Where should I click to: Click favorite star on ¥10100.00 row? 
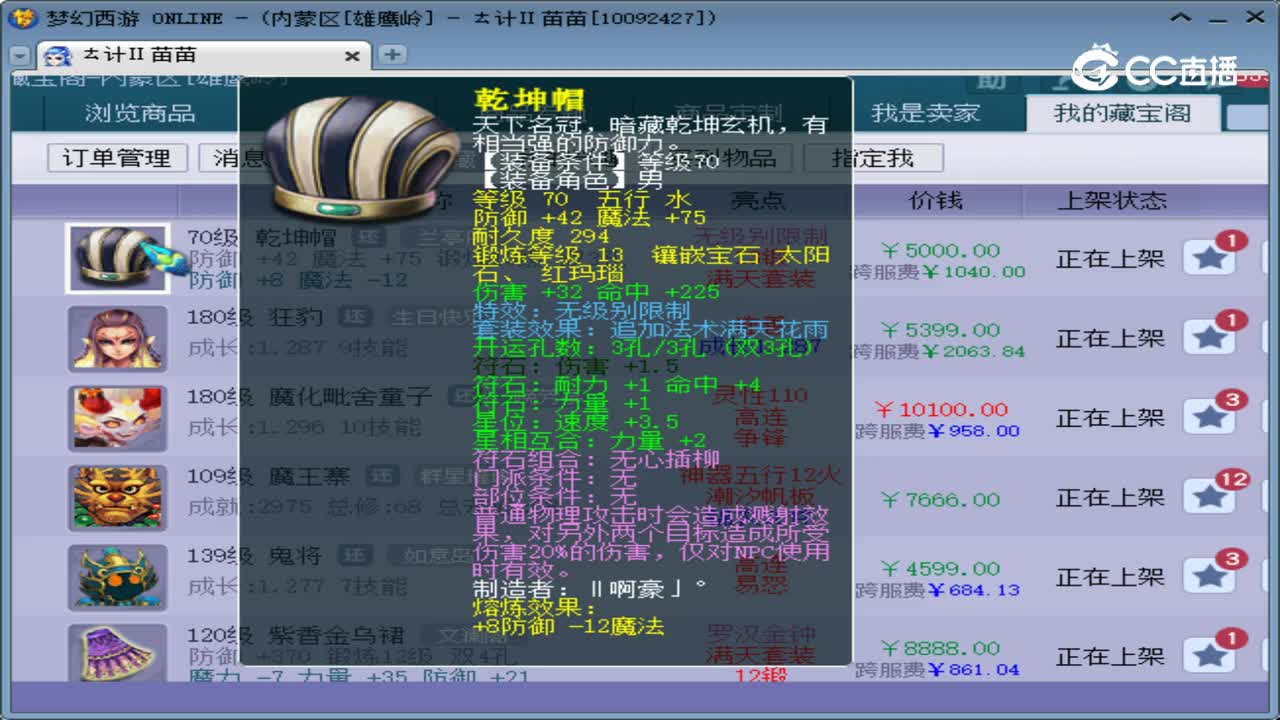tap(1209, 418)
